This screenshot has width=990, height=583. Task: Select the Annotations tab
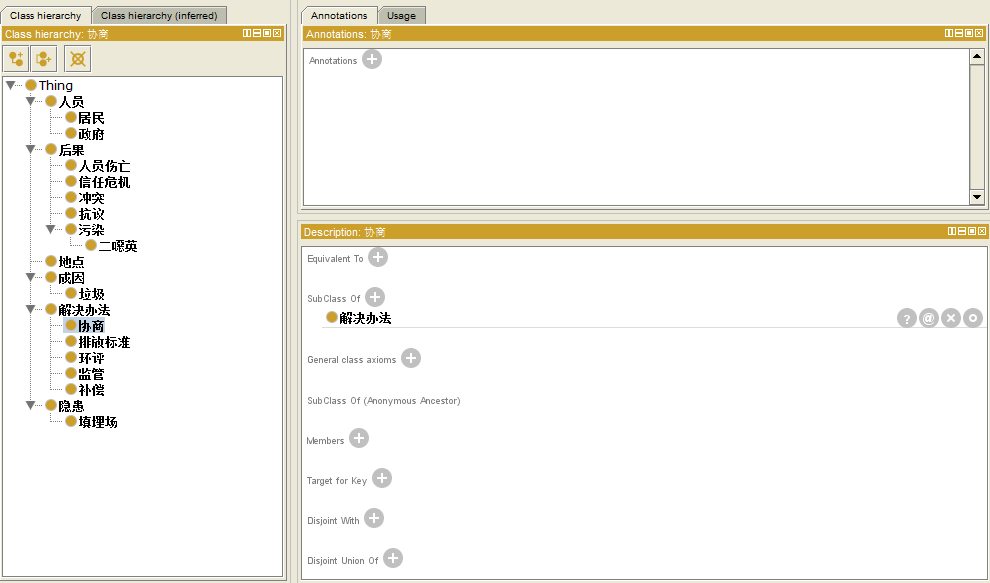[x=339, y=15]
